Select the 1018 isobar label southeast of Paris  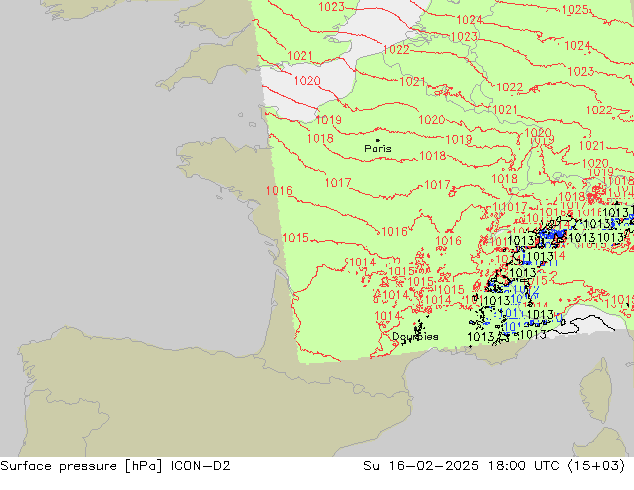[433, 156]
